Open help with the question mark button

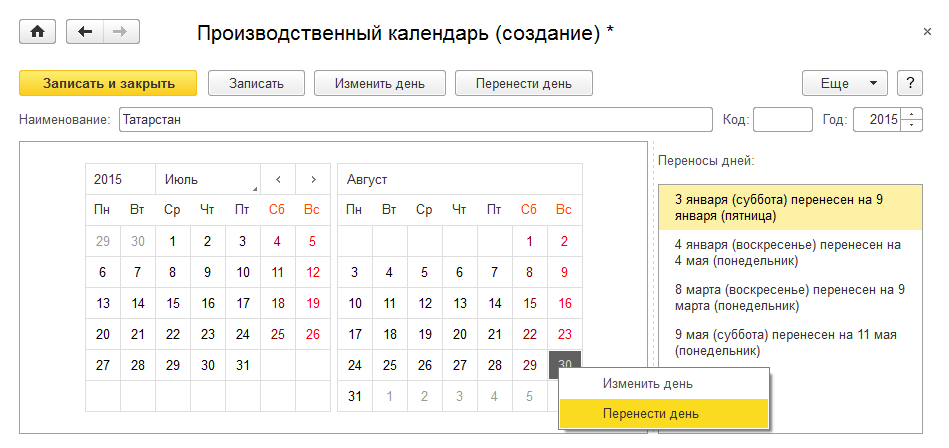click(909, 83)
